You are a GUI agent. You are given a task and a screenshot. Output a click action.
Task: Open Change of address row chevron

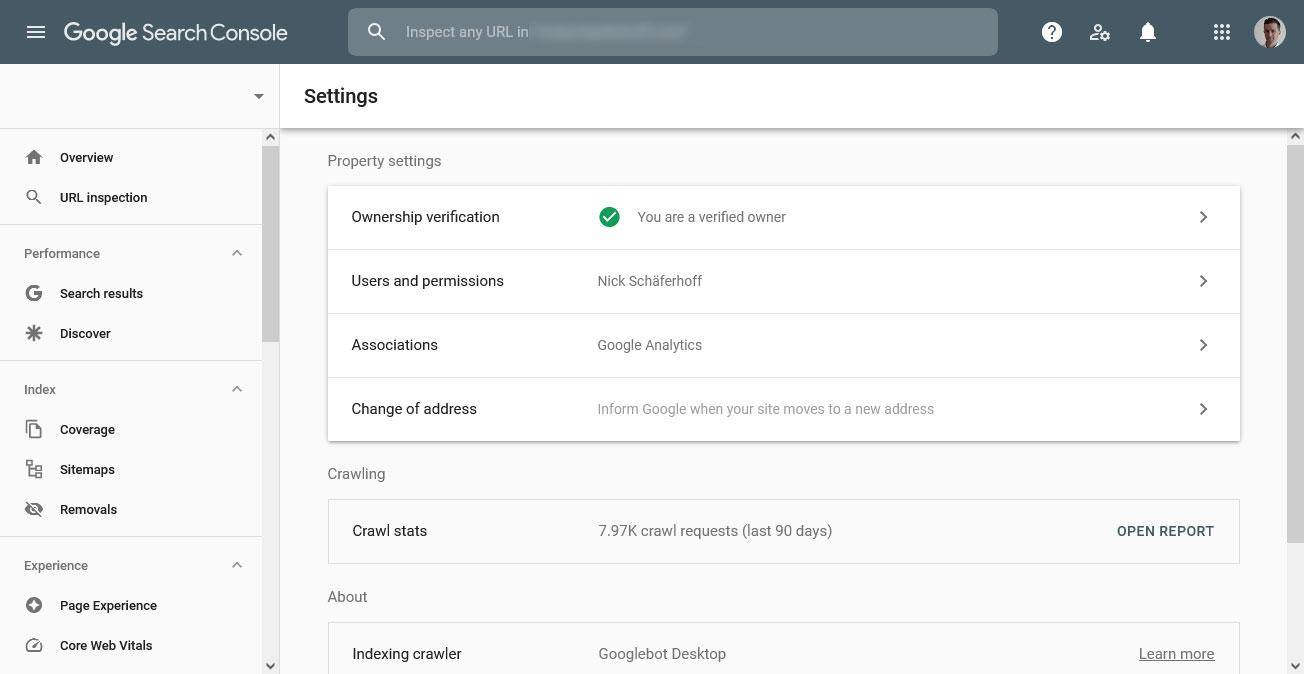(x=1203, y=409)
